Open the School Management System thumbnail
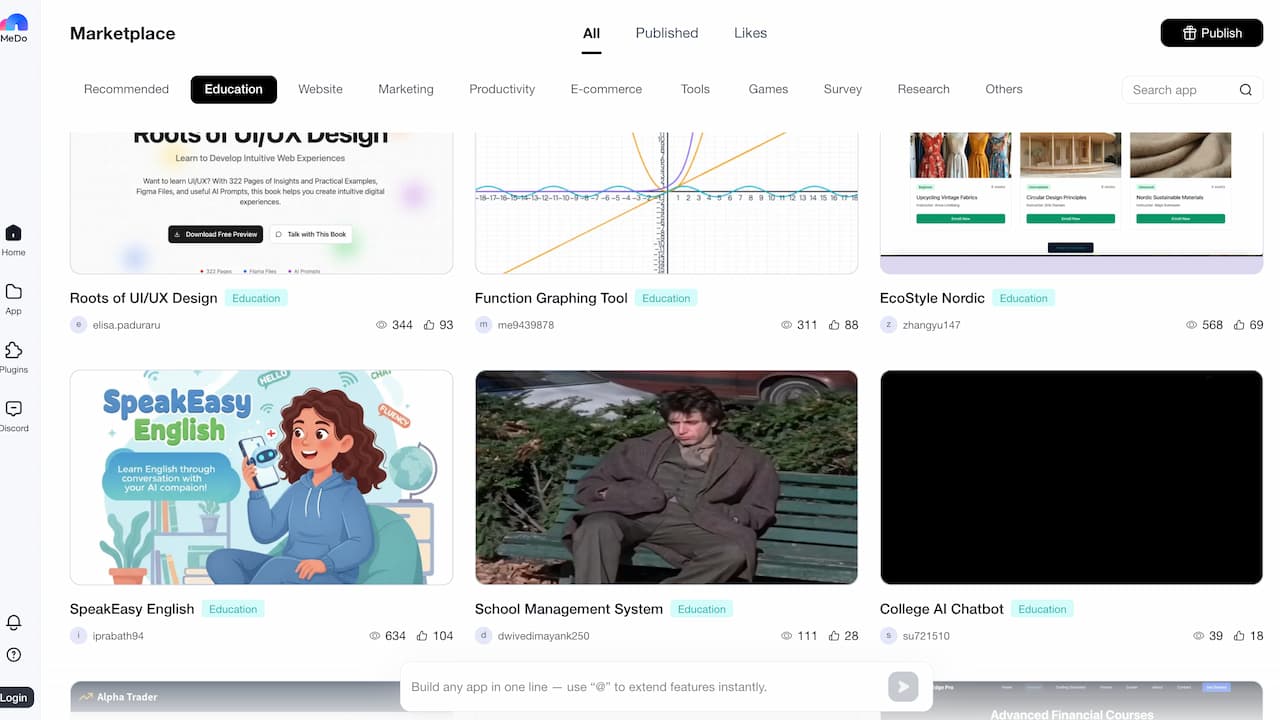This screenshot has height=720, width=1280. [666, 477]
